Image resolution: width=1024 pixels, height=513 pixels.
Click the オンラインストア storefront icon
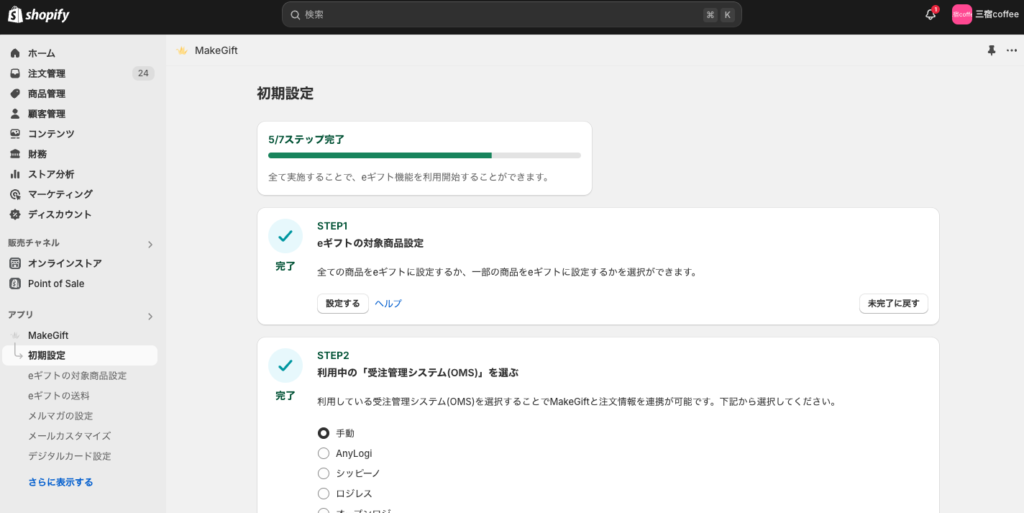tap(15, 263)
